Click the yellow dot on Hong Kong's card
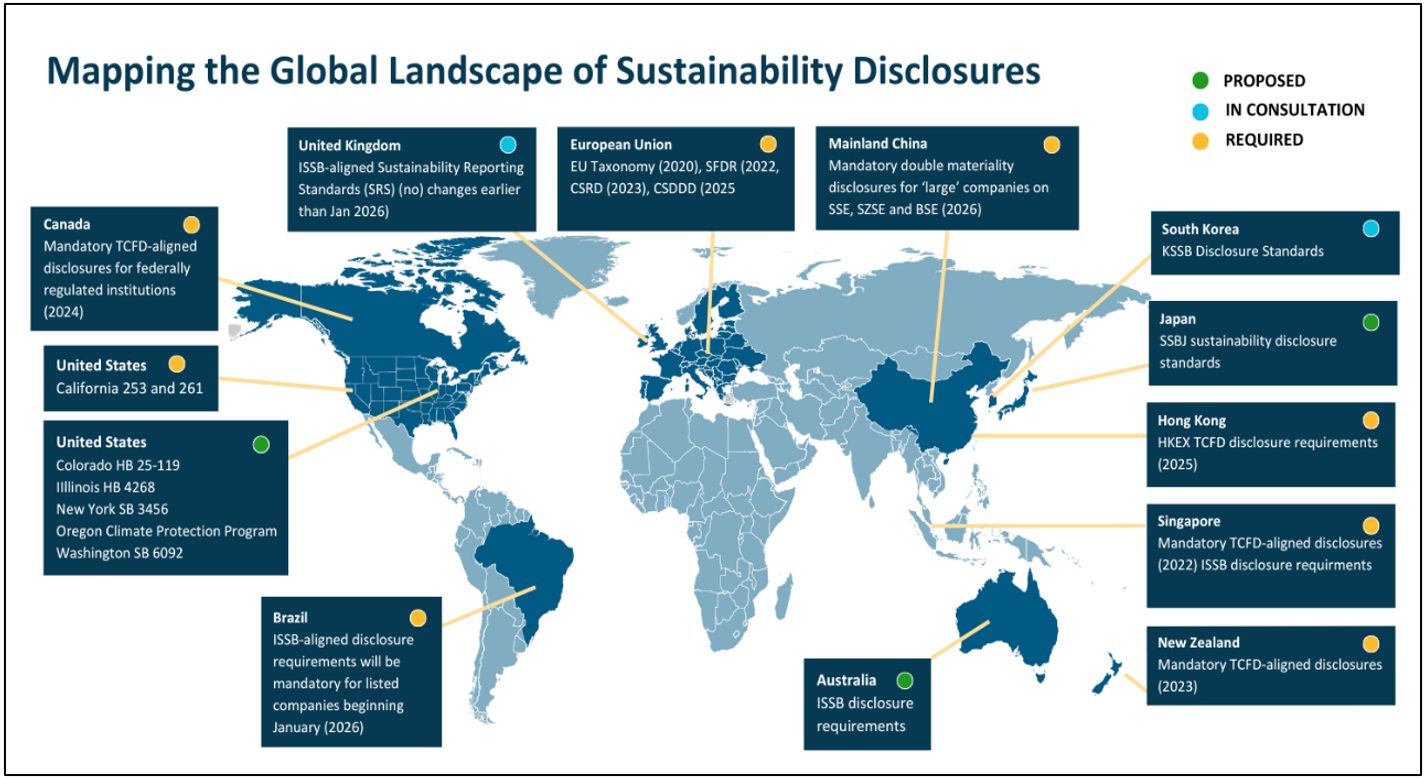Viewport: 1428px width, 779px height. click(1371, 420)
